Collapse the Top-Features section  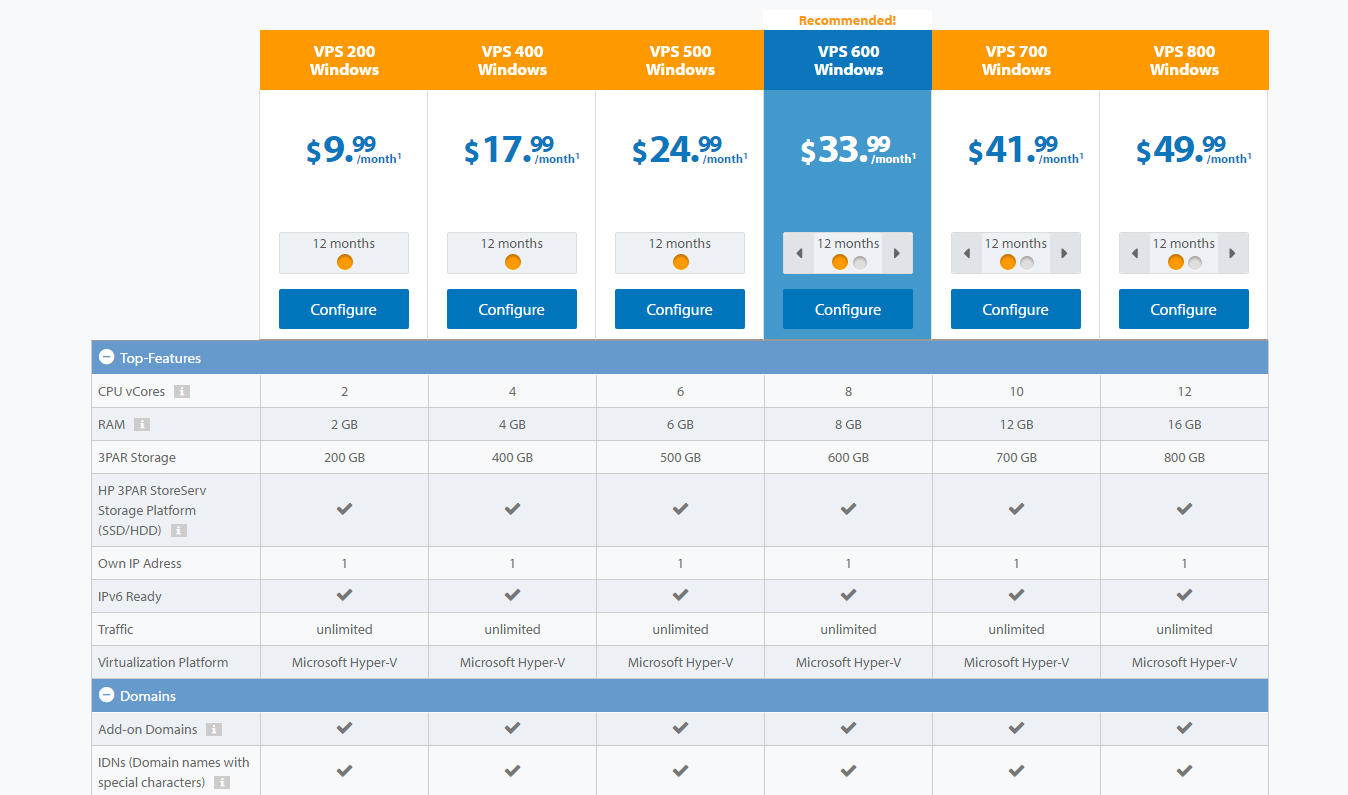click(107, 357)
